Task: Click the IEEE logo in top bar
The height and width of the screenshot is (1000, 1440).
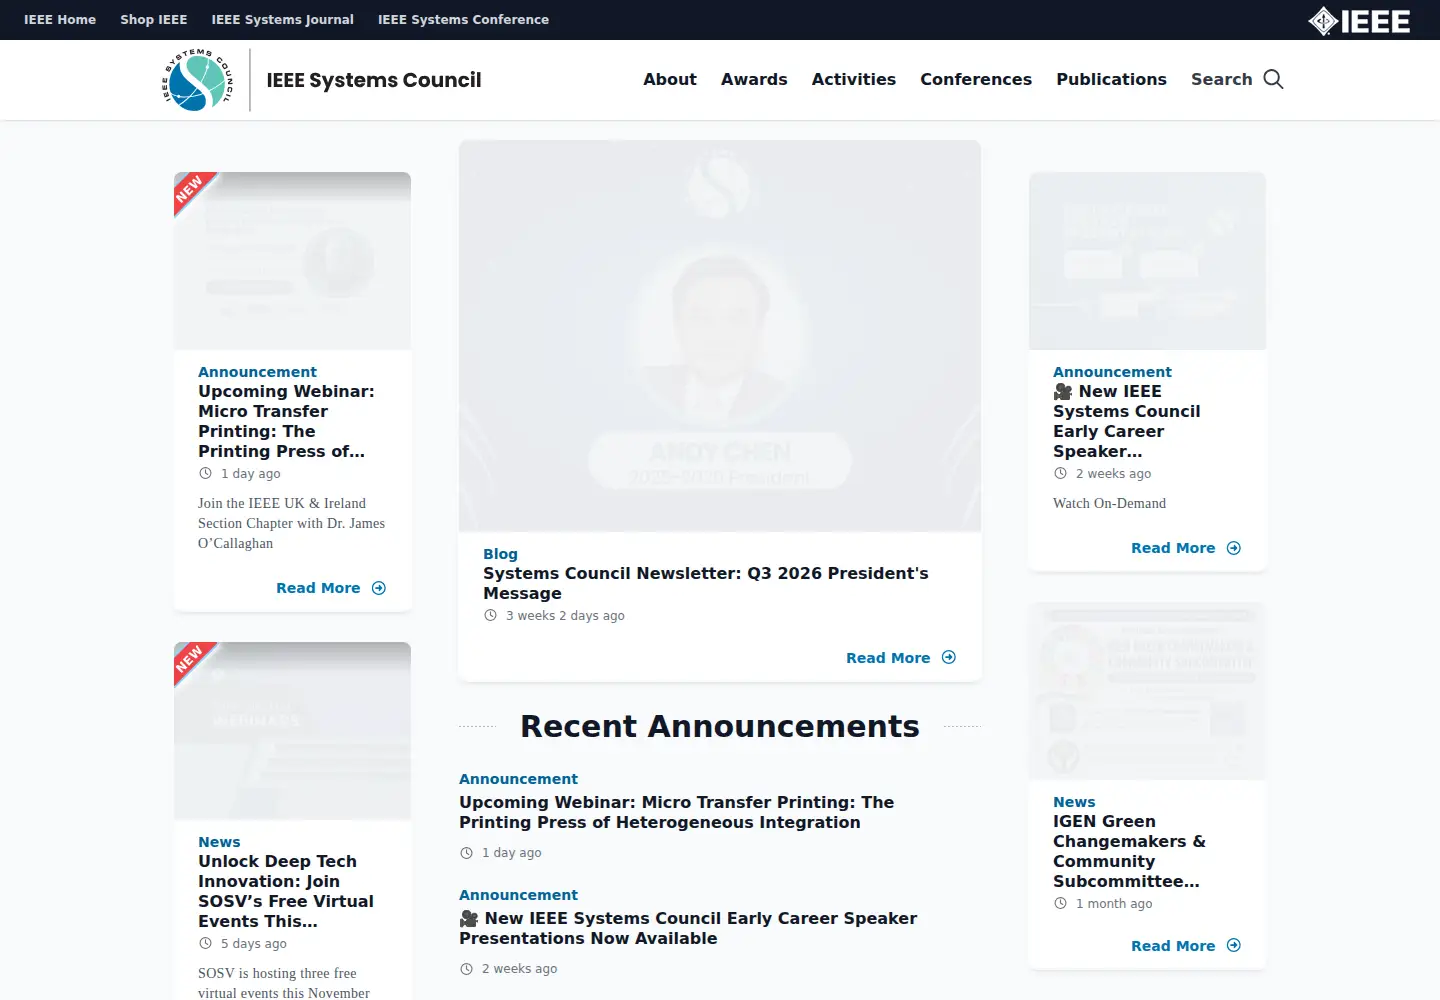Action: pyautogui.click(x=1359, y=21)
